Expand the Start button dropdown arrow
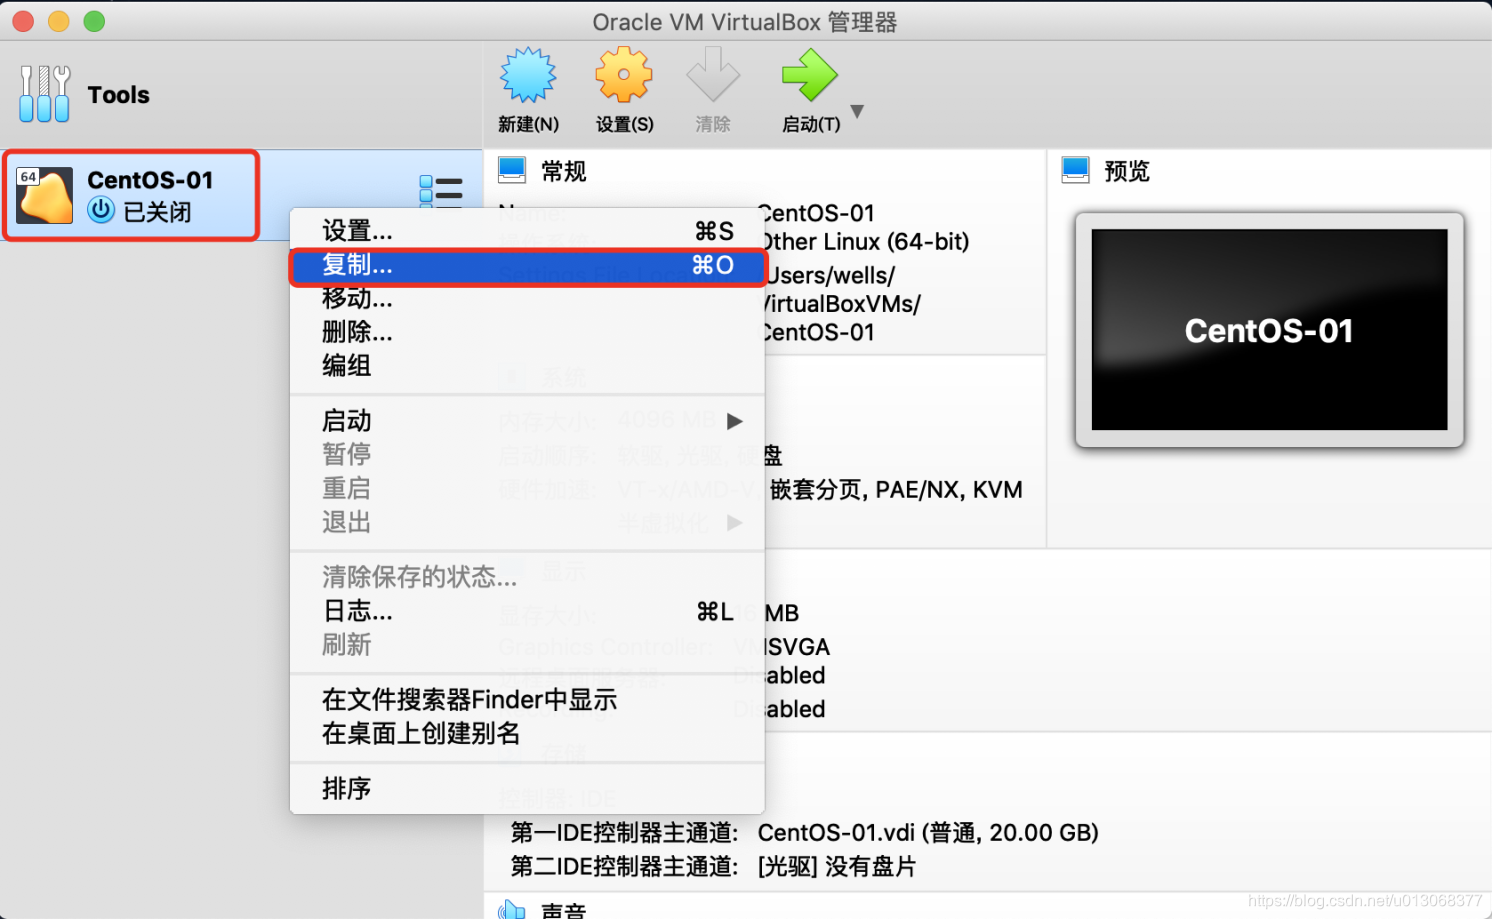This screenshot has height=919, width=1492. [857, 111]
